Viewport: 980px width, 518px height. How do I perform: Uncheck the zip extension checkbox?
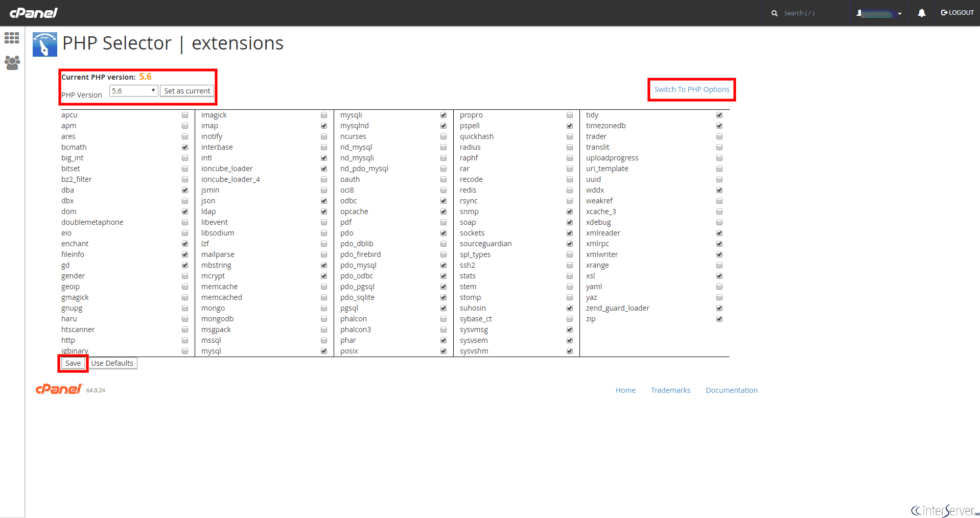click(719, 319)
